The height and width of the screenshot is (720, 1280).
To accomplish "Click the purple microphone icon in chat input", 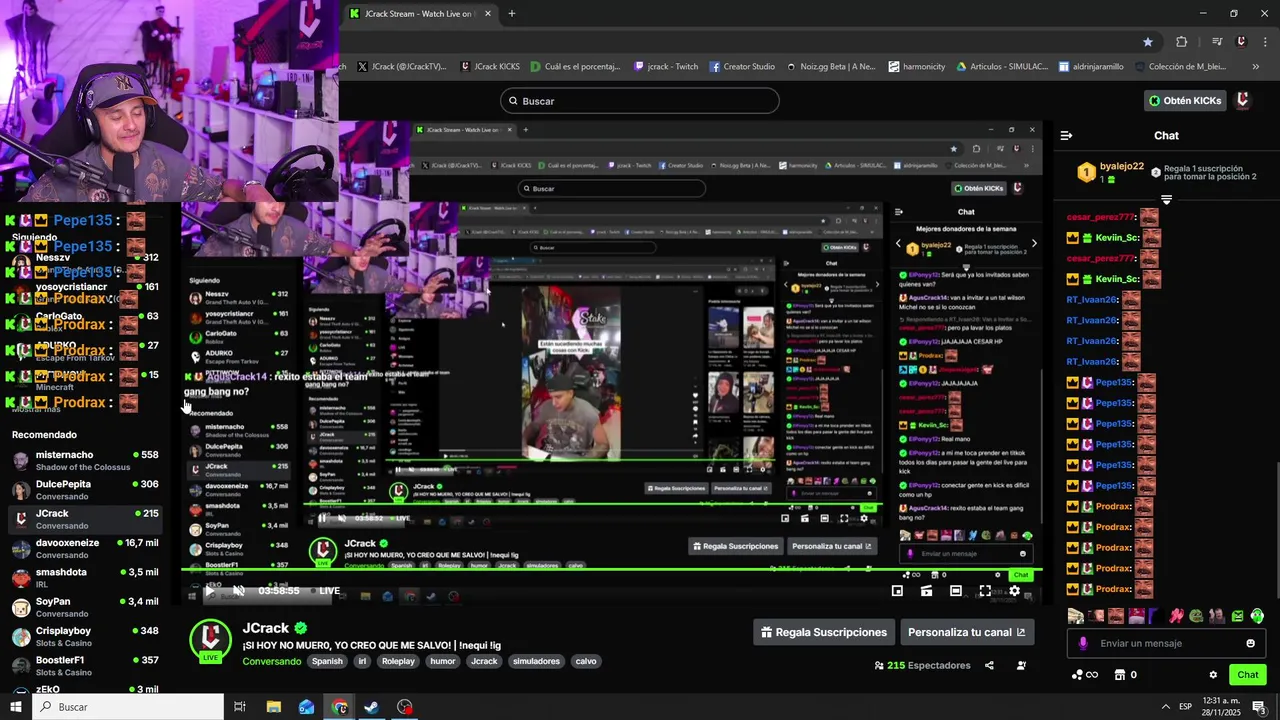I will [x=1083, y=643].
